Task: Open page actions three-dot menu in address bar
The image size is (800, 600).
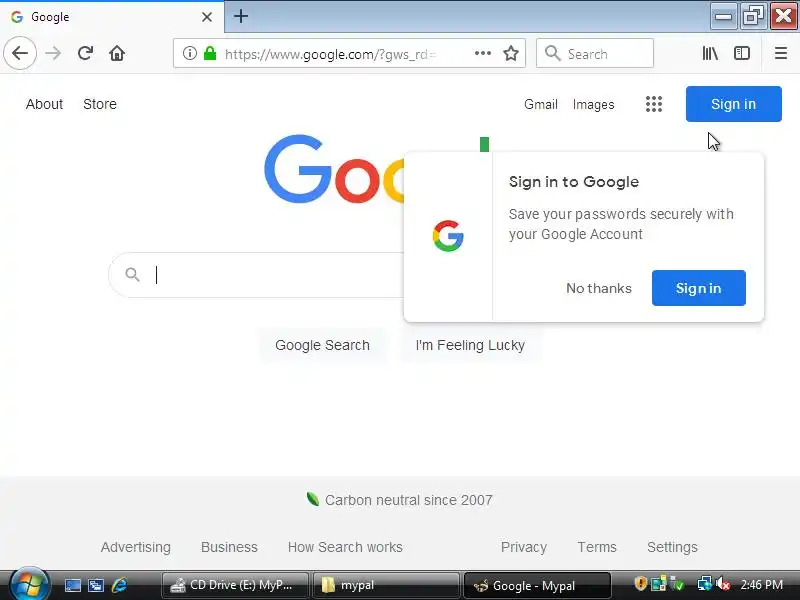Action: [483, 53]
